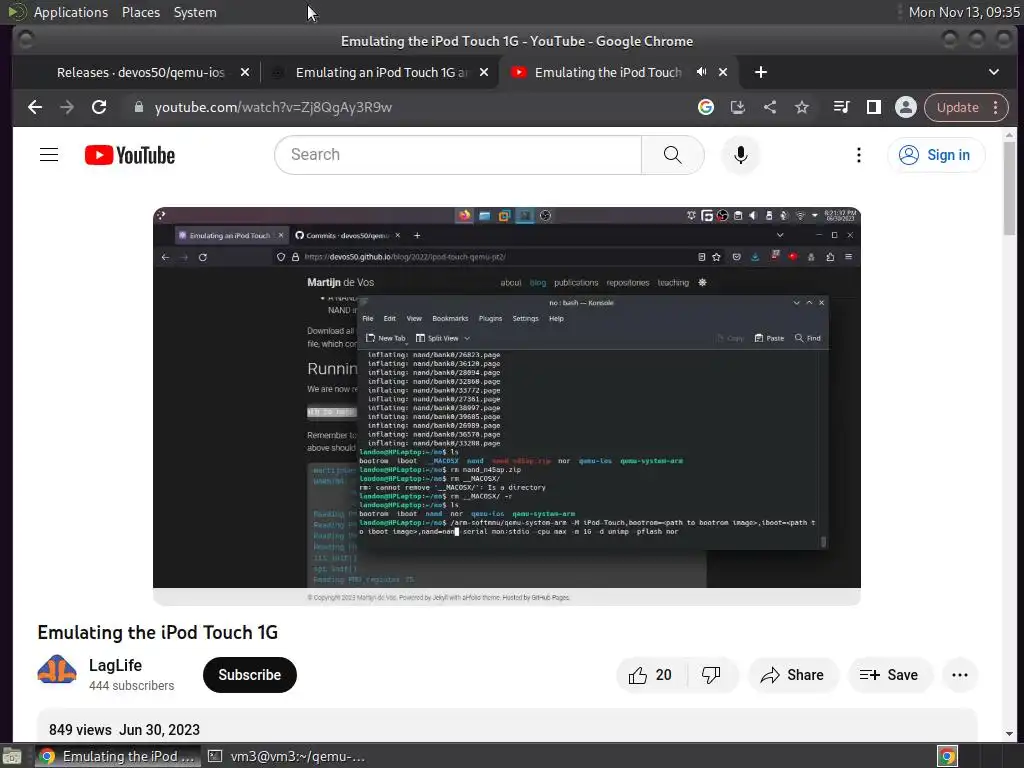The width and height of the screenshot is (1024, 768).
Task: View site information lock icon
Action: [x=138, y=107]
